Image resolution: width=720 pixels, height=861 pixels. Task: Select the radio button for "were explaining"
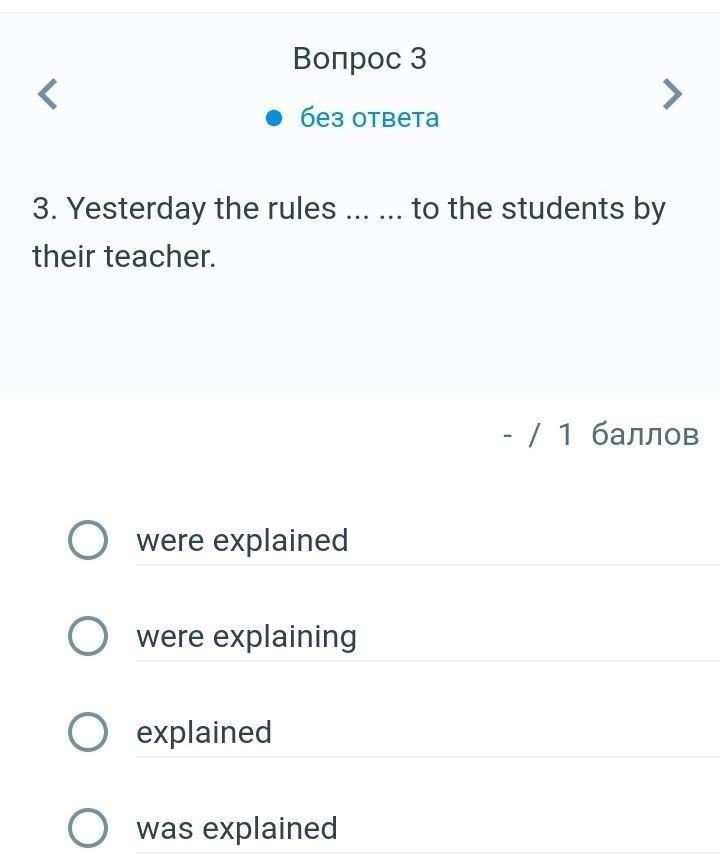click(x=88, y=636)
